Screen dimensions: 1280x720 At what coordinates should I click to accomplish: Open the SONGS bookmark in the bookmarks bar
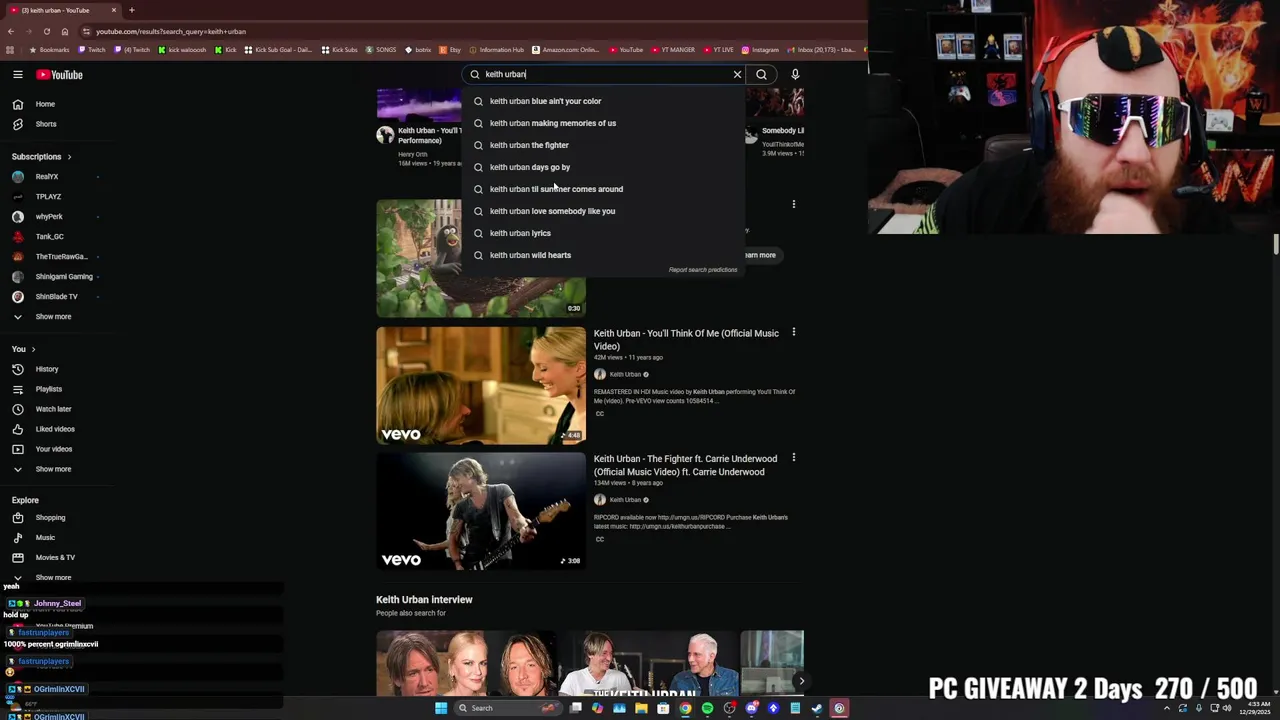tap(381, 50)
